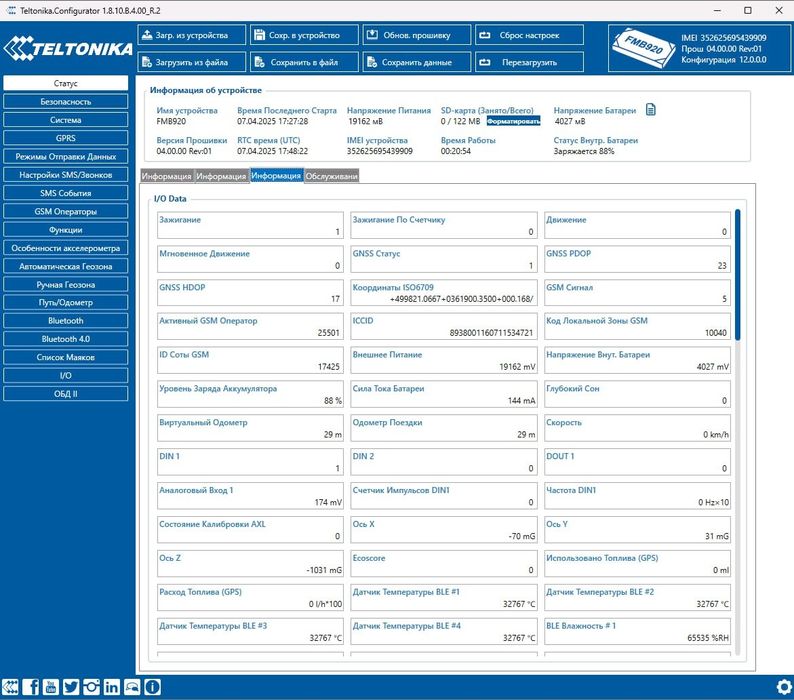Click the GNSS PDOP field showing 23

click(637, 259)
